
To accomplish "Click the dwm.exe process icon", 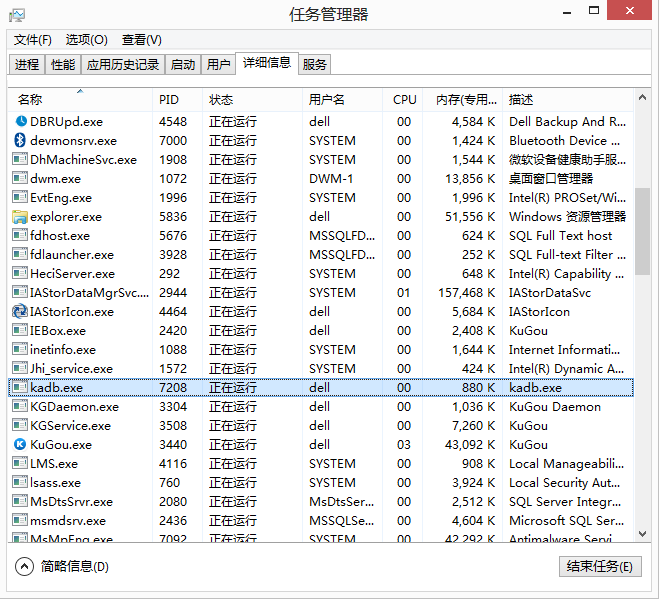I will [x=20, y=178].
